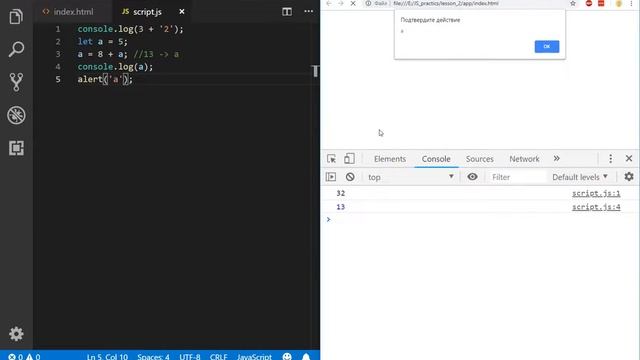Image resolution: width=640 pixels, height=360 pixels.
Task: Click console output value 32
Action: [x=340, y=193]
